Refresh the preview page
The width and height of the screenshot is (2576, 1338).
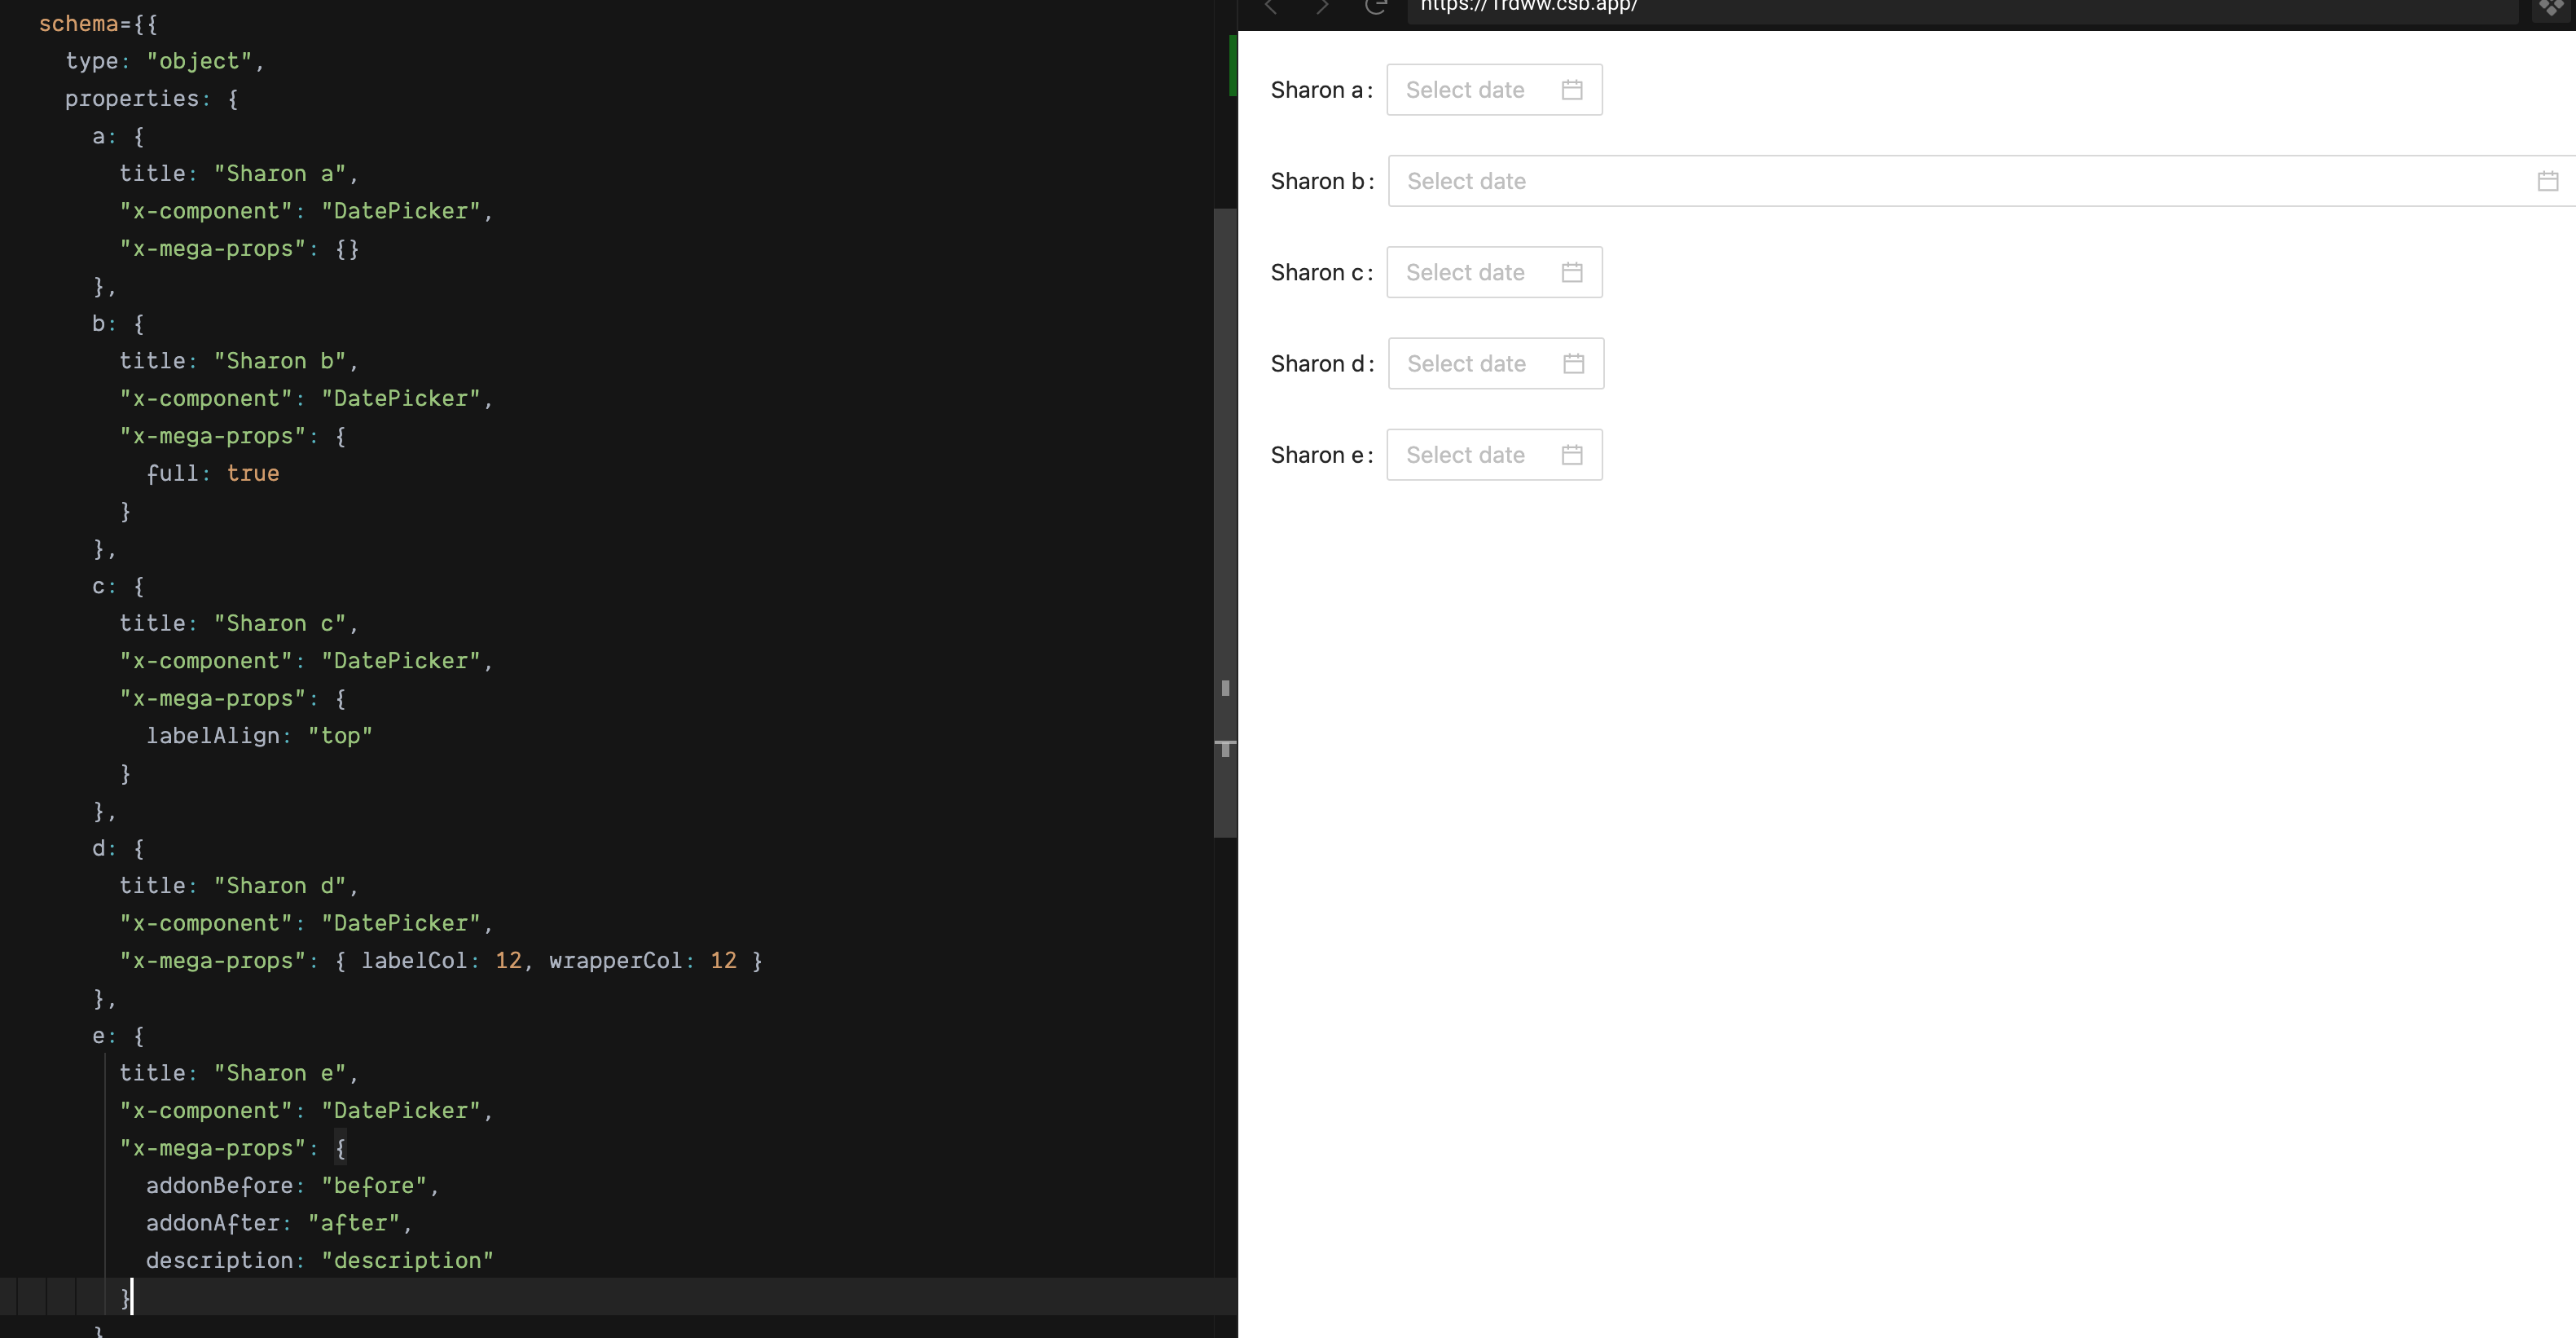point(1377,7)
